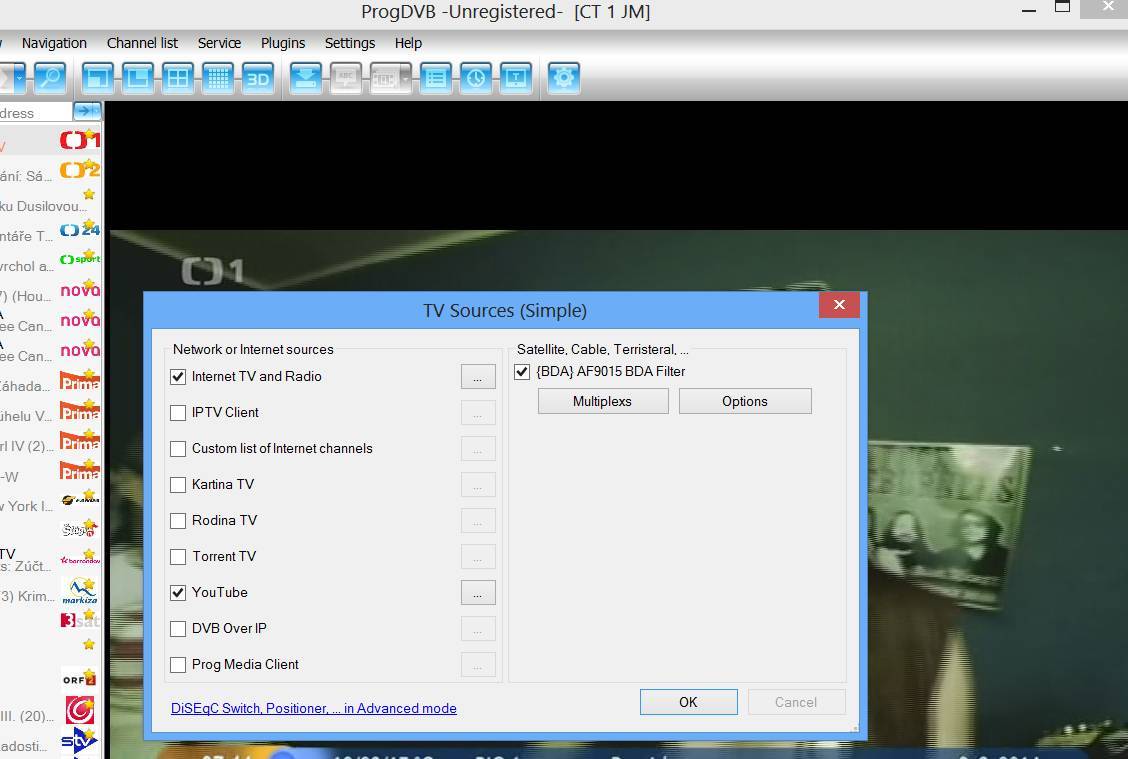Image resolution: width=1128 pixels, height=759 pixels.
Task: Click the download arrow toolbar icon
Action: 306,78
